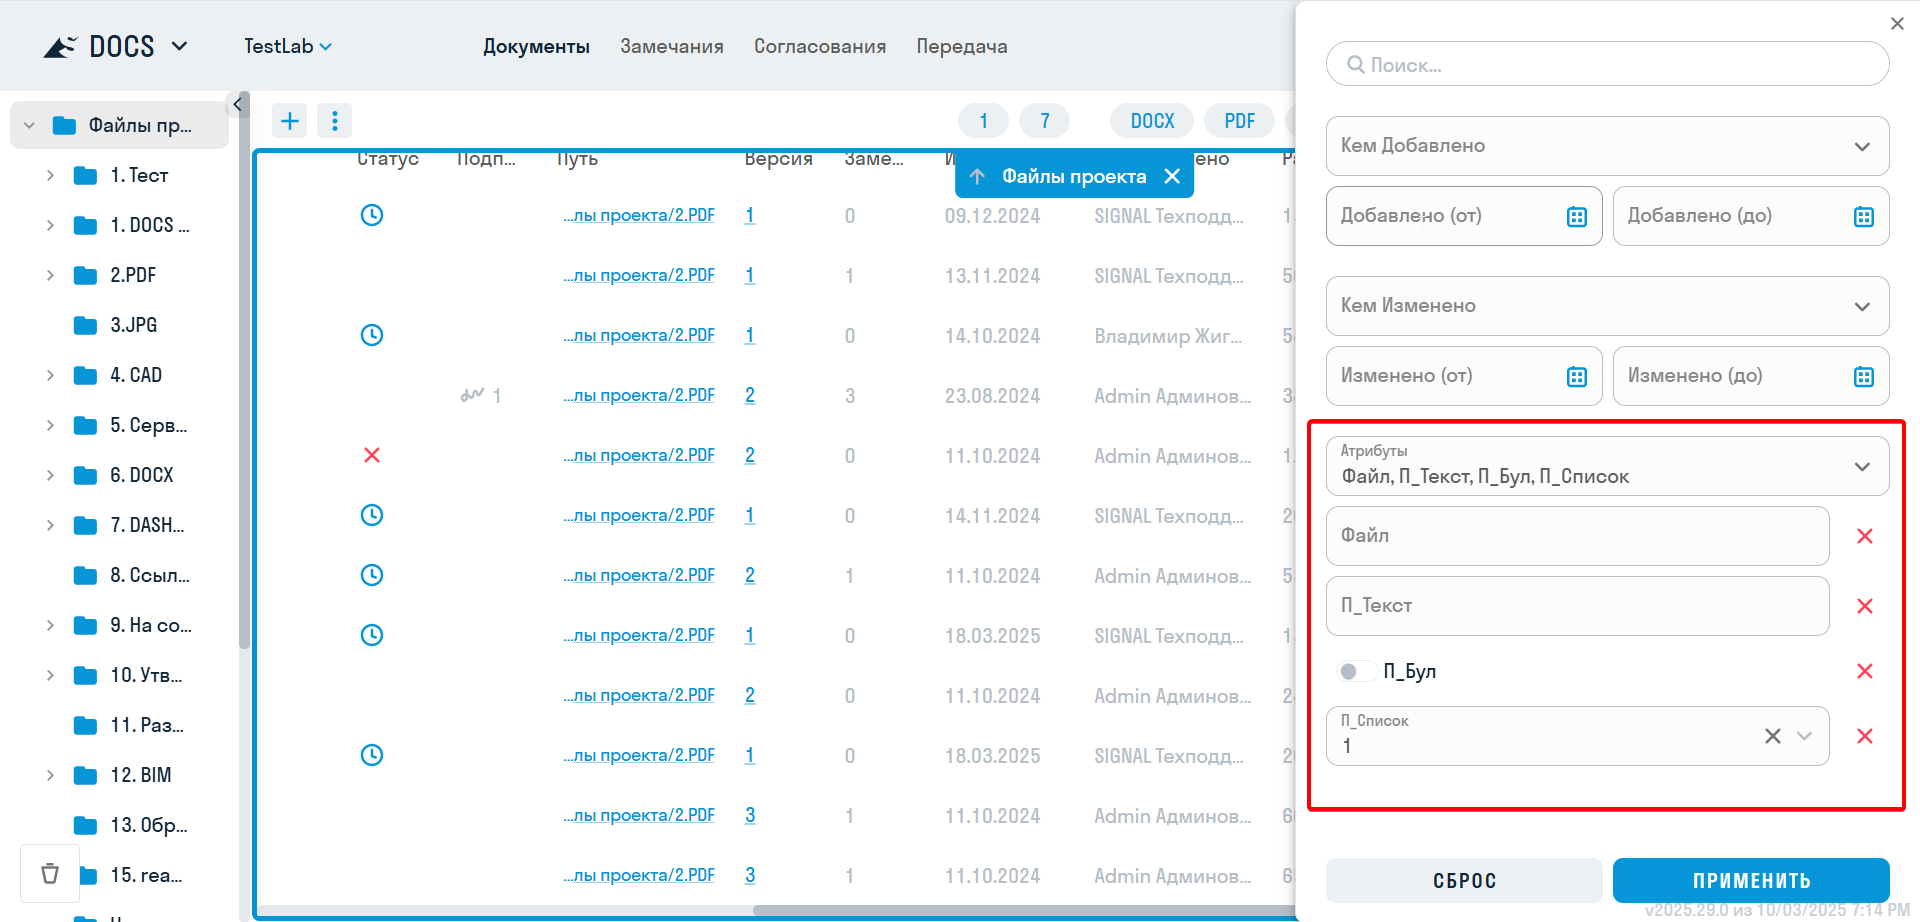Toggle the PDF file type filter chip
The height and width of the screenshot is (922, 1920).
[x=1239, y=121]
